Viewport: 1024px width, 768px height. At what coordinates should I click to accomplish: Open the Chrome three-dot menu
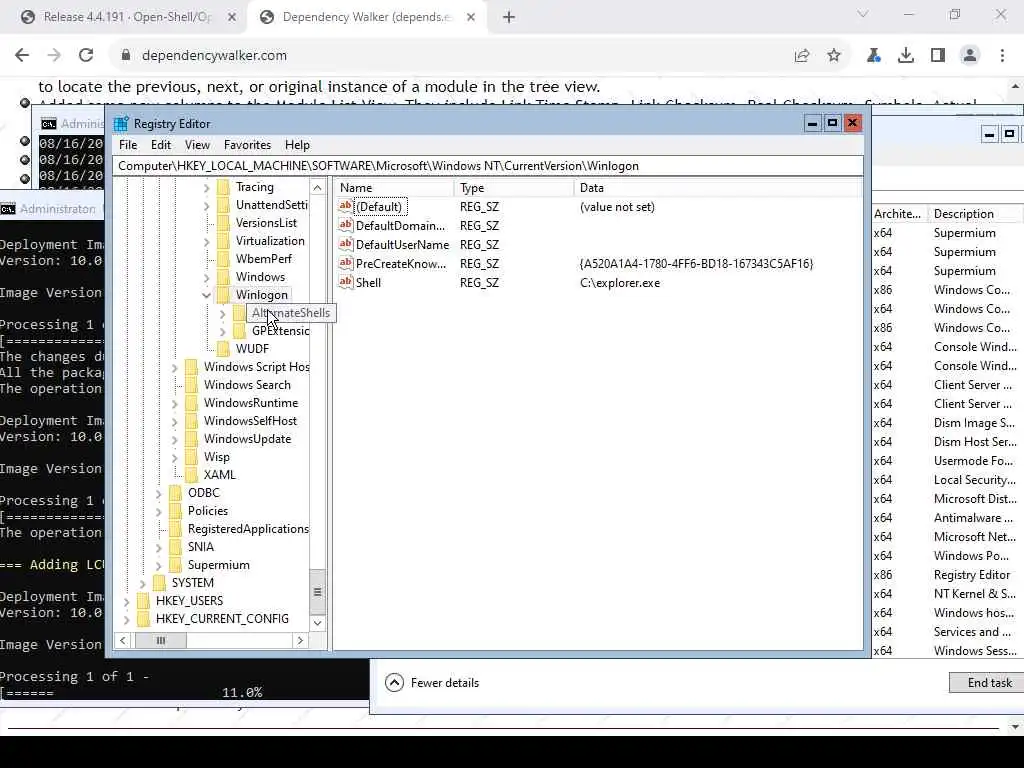coord(1002,56)
